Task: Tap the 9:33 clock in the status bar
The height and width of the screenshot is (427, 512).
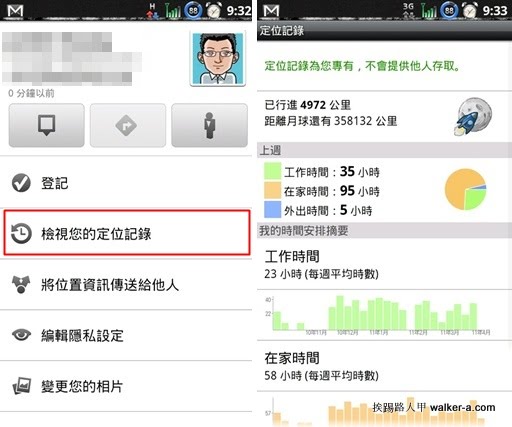Action: tap(495, 11)
